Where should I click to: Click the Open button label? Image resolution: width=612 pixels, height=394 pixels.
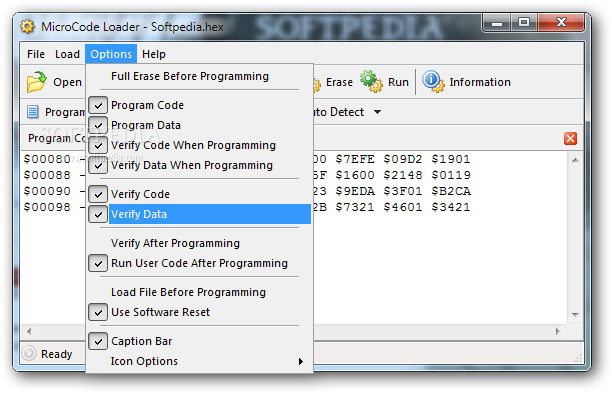click(67, 82)
